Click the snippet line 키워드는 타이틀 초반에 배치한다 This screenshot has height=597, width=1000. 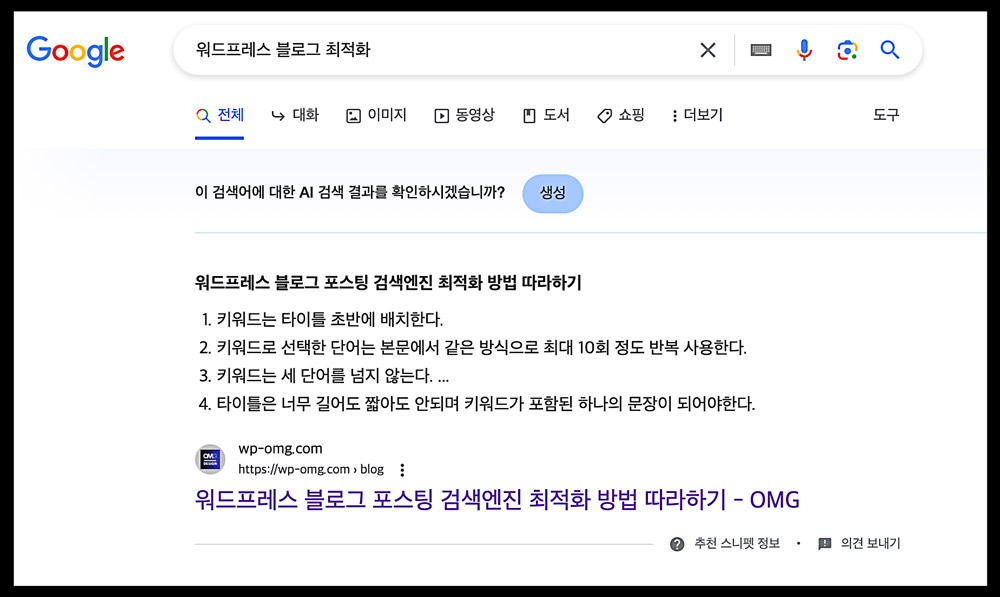tap(329, 319)
